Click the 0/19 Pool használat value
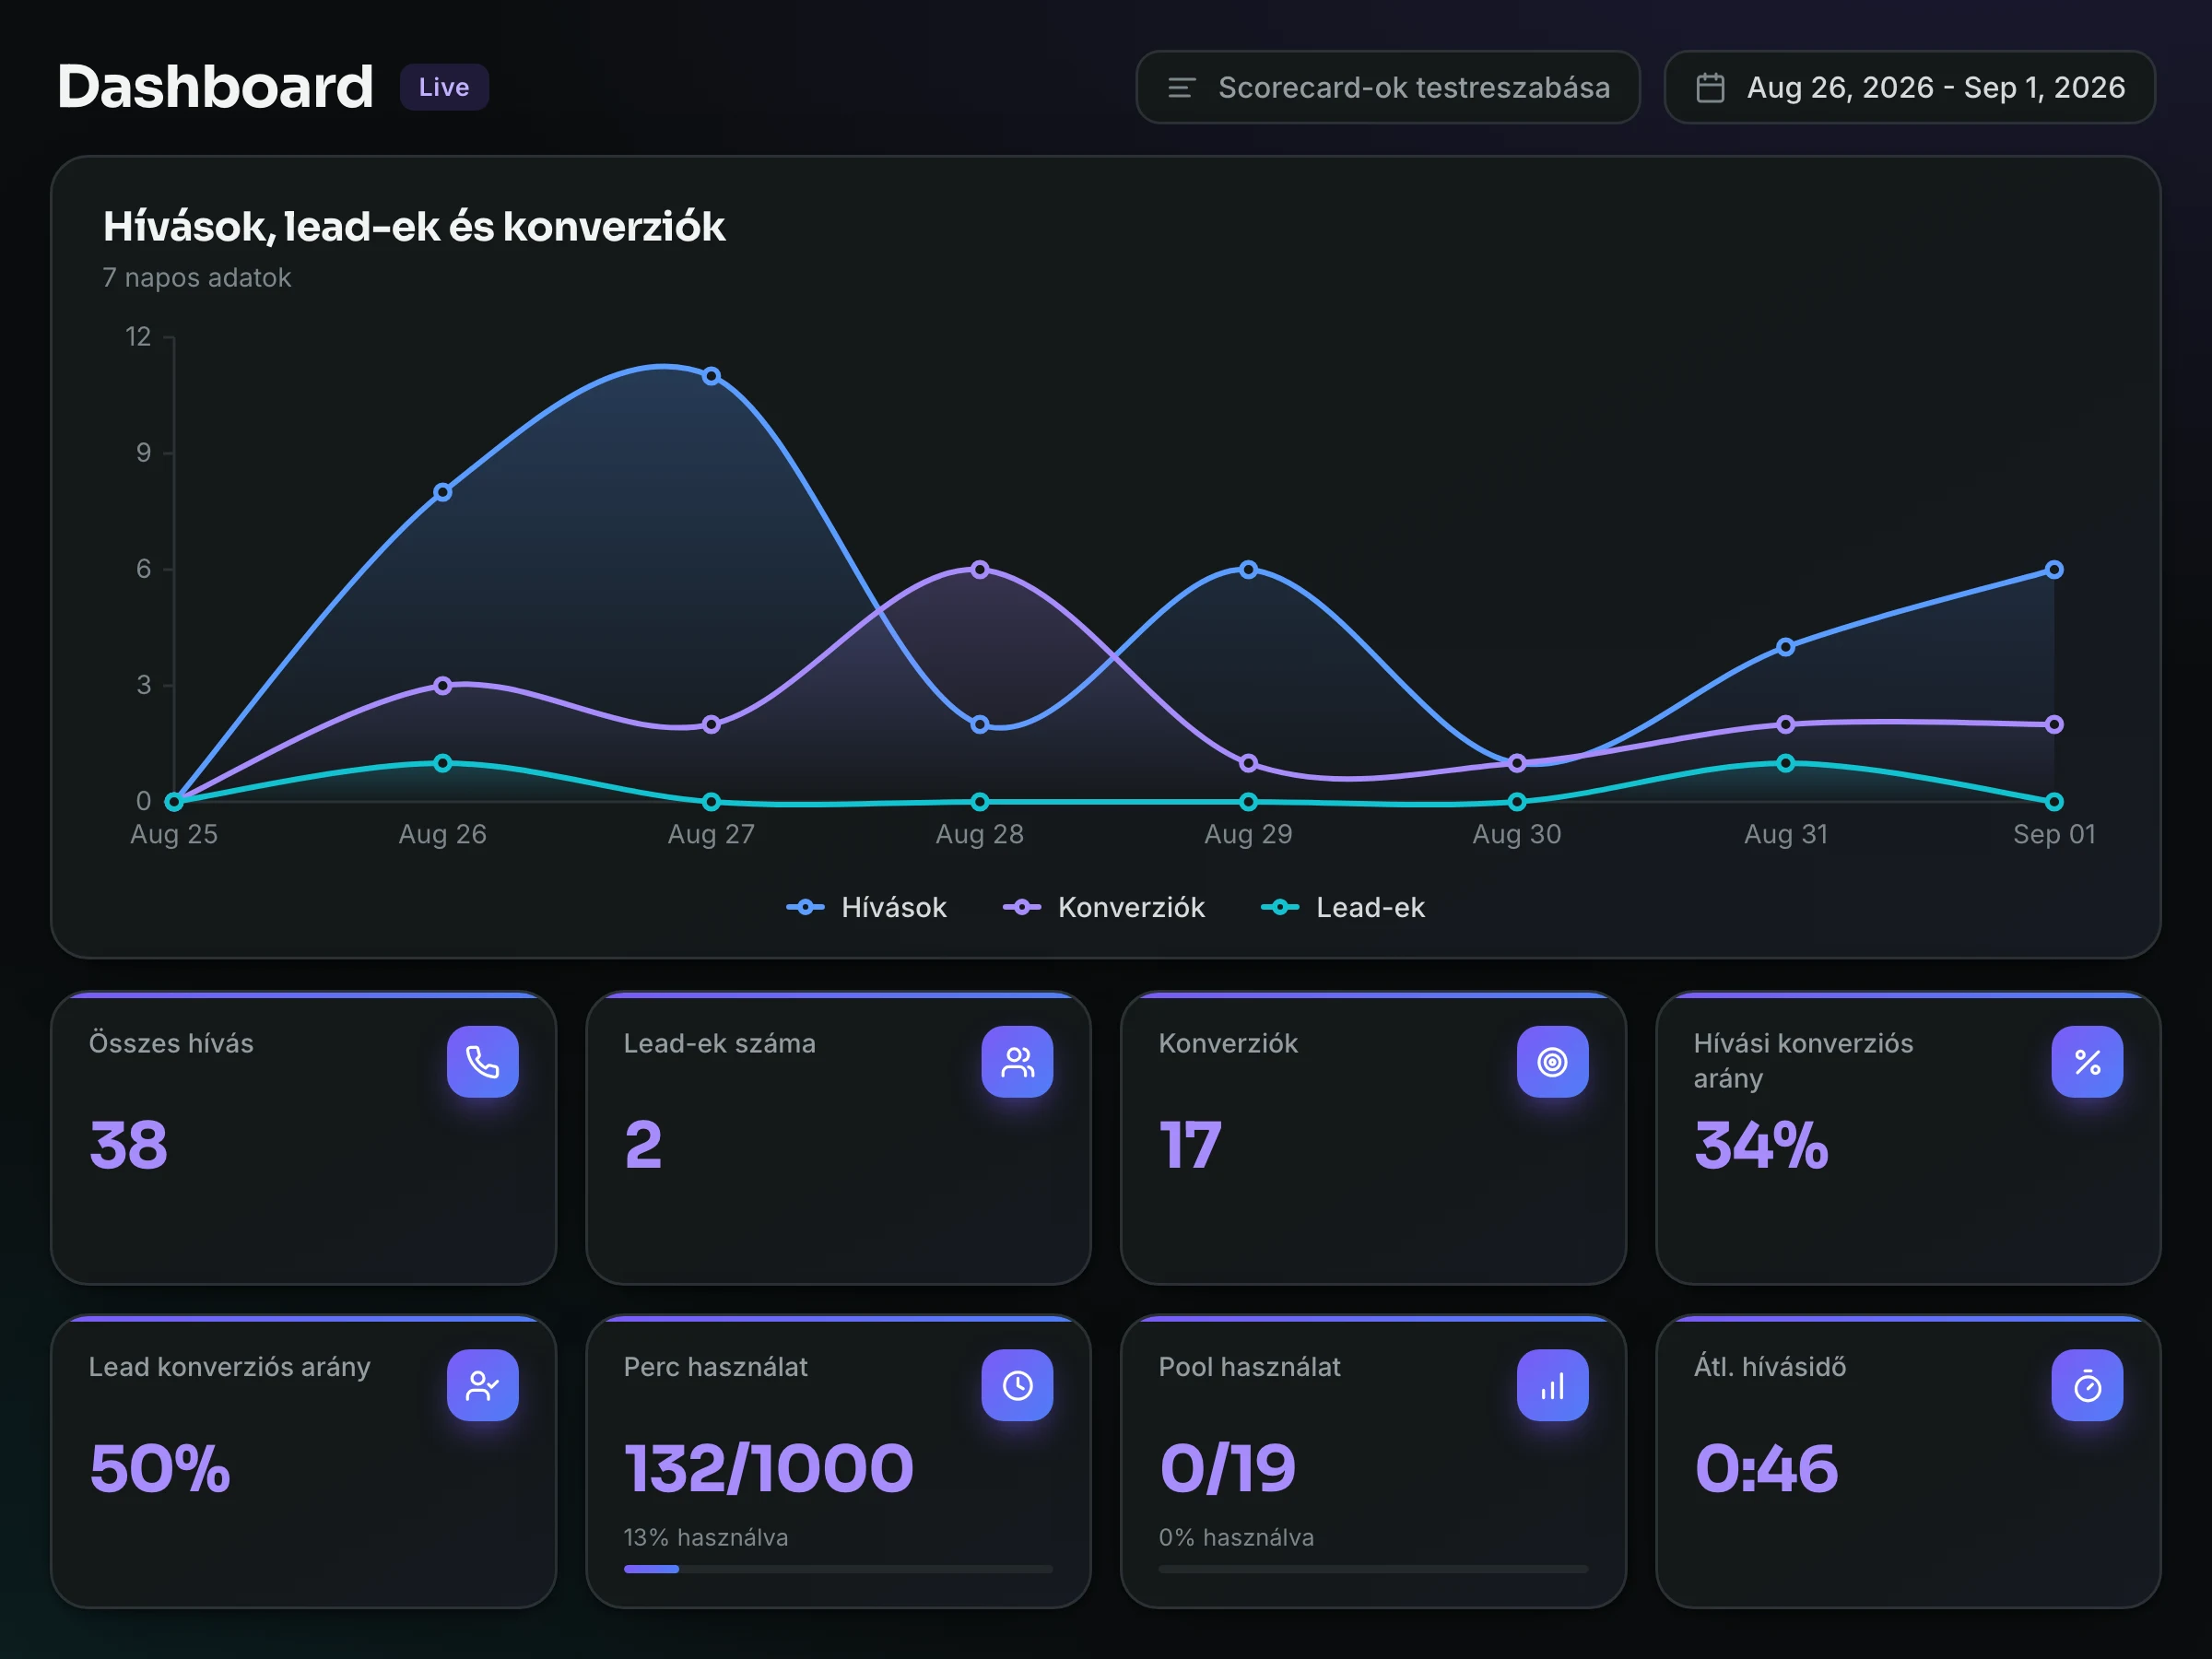The height and width of the screenshot is (1659, 2212). click(1227, 1469)
